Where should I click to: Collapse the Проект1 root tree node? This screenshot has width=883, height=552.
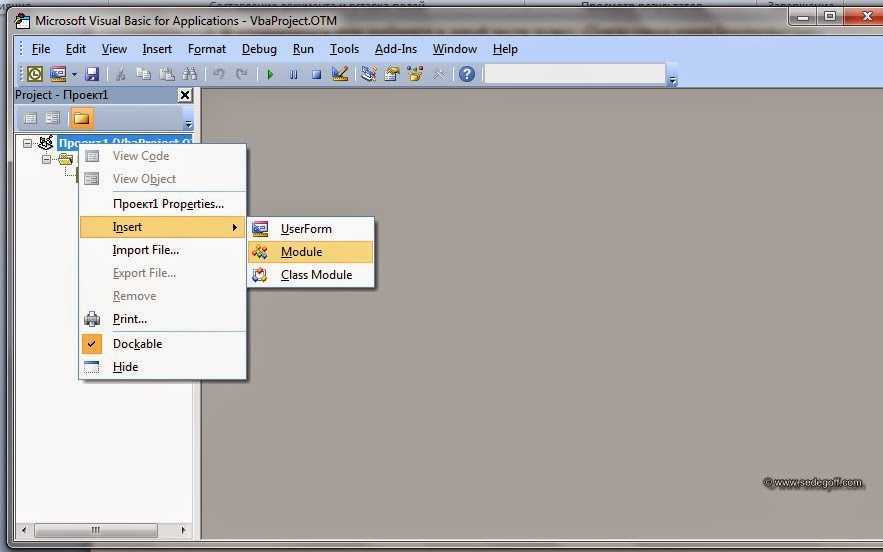[x=27, y=143]
